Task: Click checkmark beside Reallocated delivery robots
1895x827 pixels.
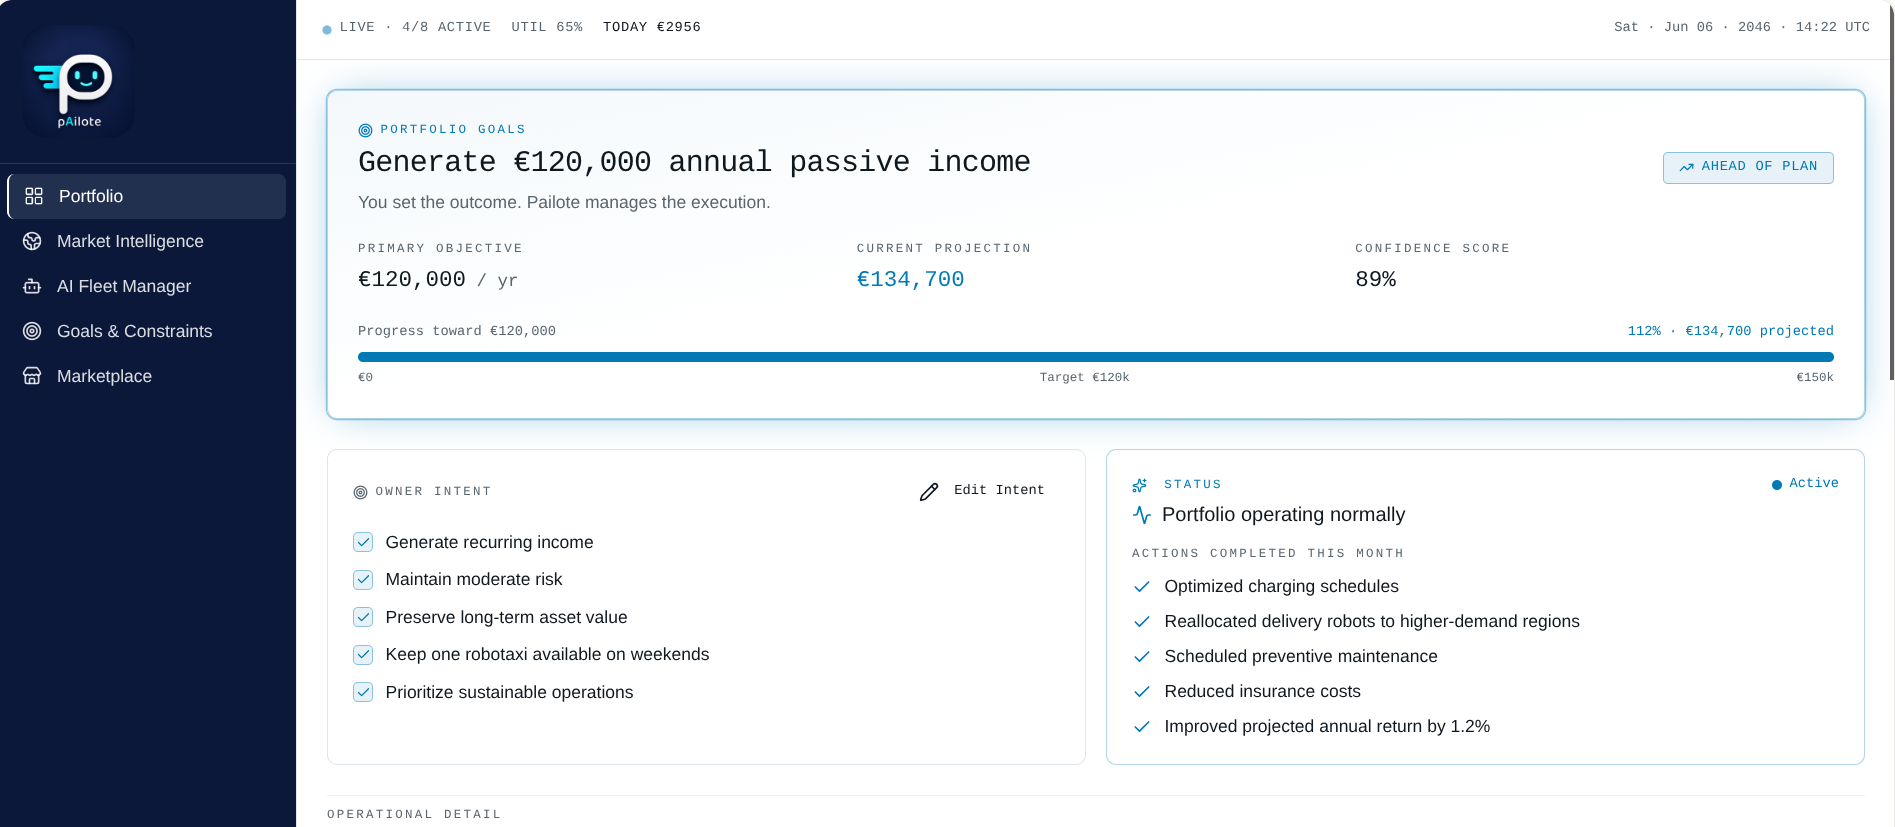Action: 1142,622
